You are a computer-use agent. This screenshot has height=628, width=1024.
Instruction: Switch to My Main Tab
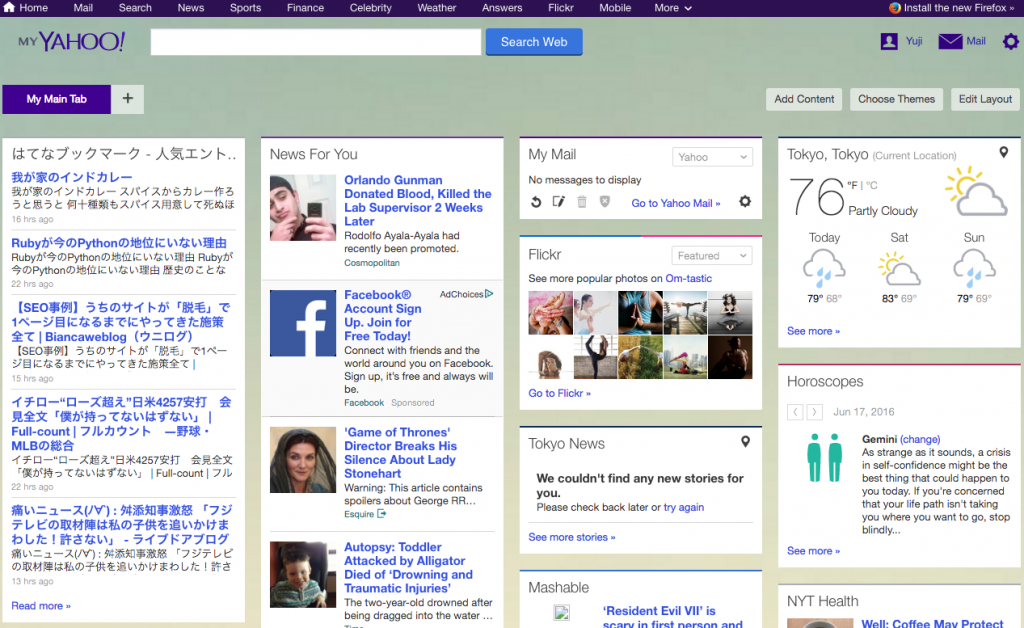tap(56, 99)
